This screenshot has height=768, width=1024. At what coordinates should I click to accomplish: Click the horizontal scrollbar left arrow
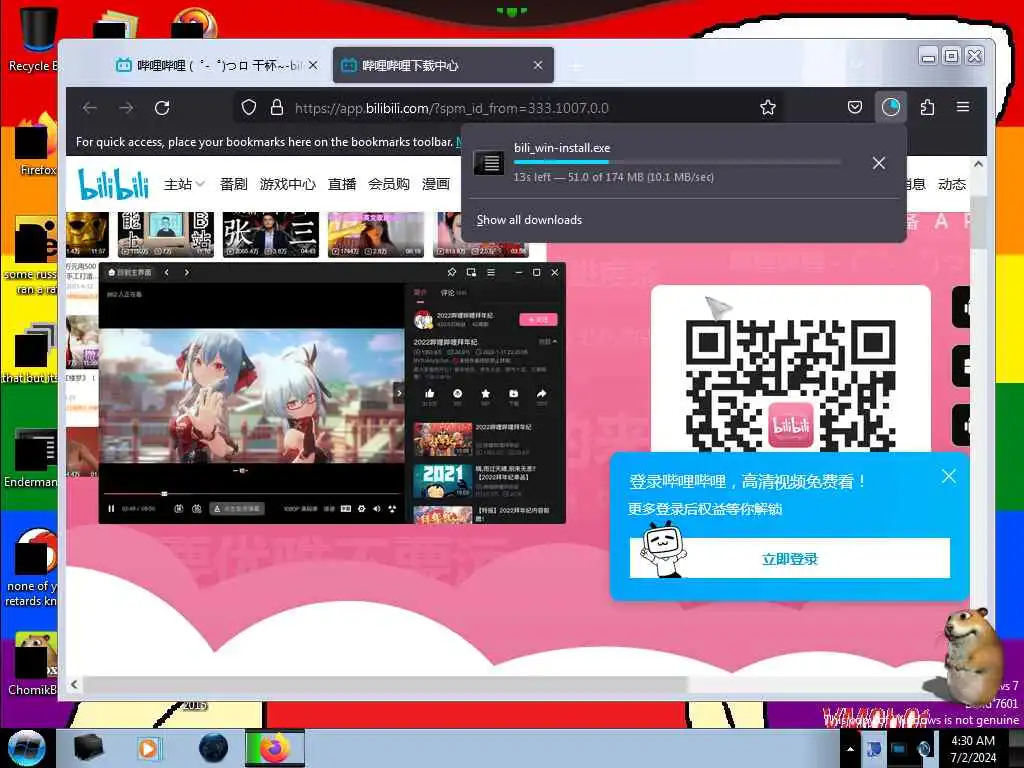(74, 684)
